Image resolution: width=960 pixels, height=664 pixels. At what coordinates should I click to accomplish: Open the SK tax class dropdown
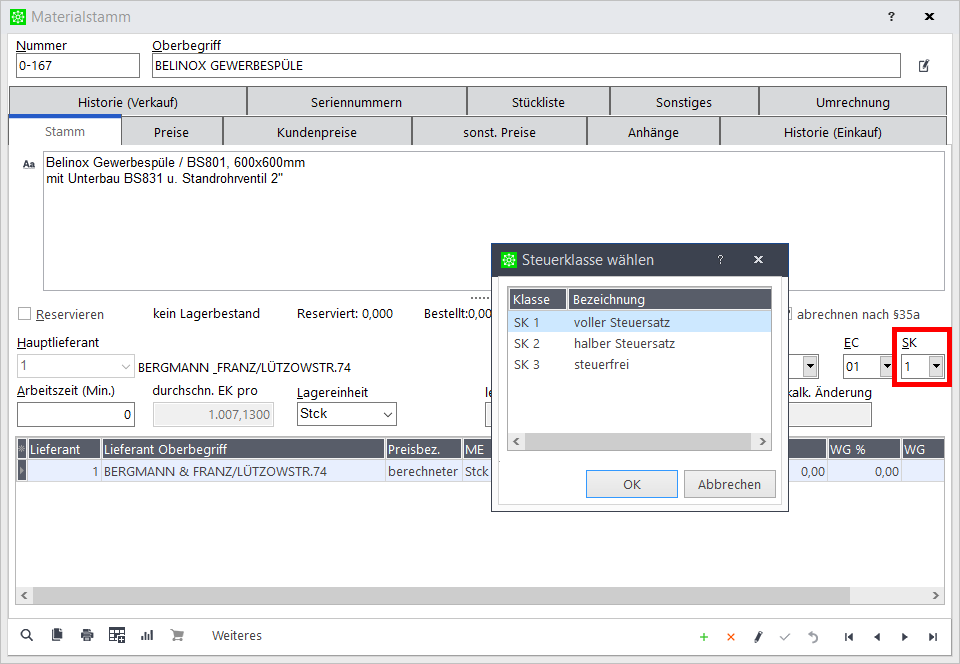tap(935, 367)
